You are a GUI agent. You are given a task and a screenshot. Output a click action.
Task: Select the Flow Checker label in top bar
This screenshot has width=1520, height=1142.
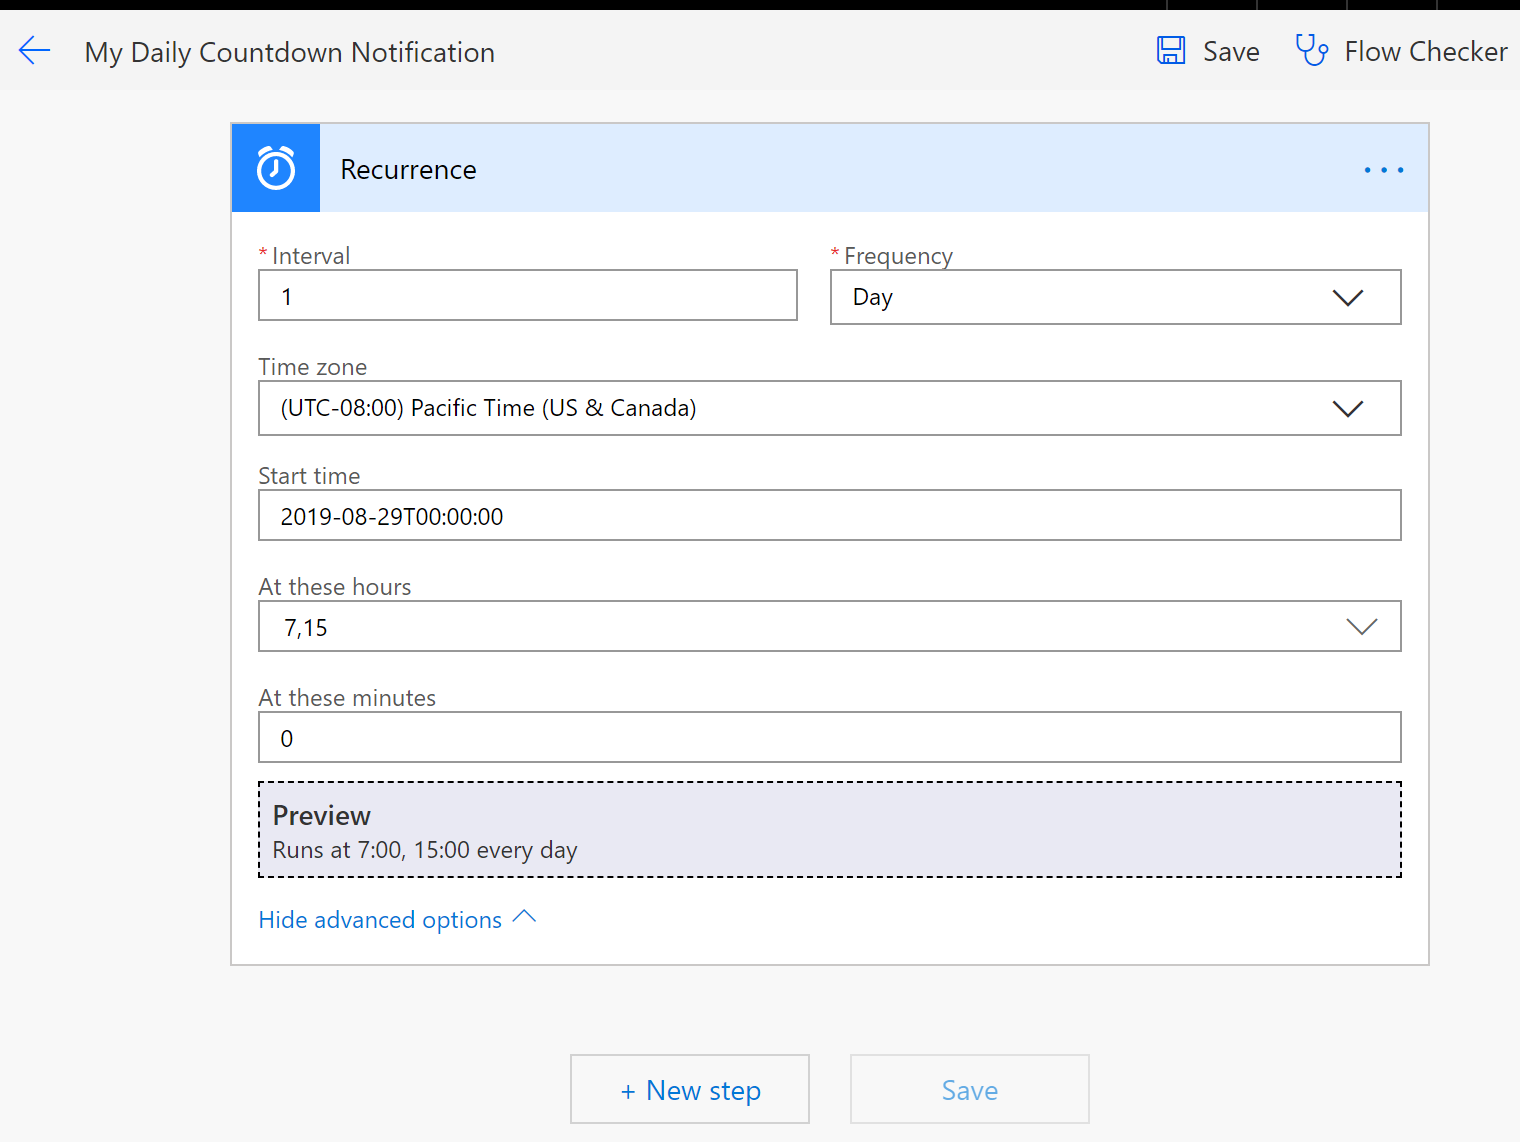click(x=1425, y=52)
